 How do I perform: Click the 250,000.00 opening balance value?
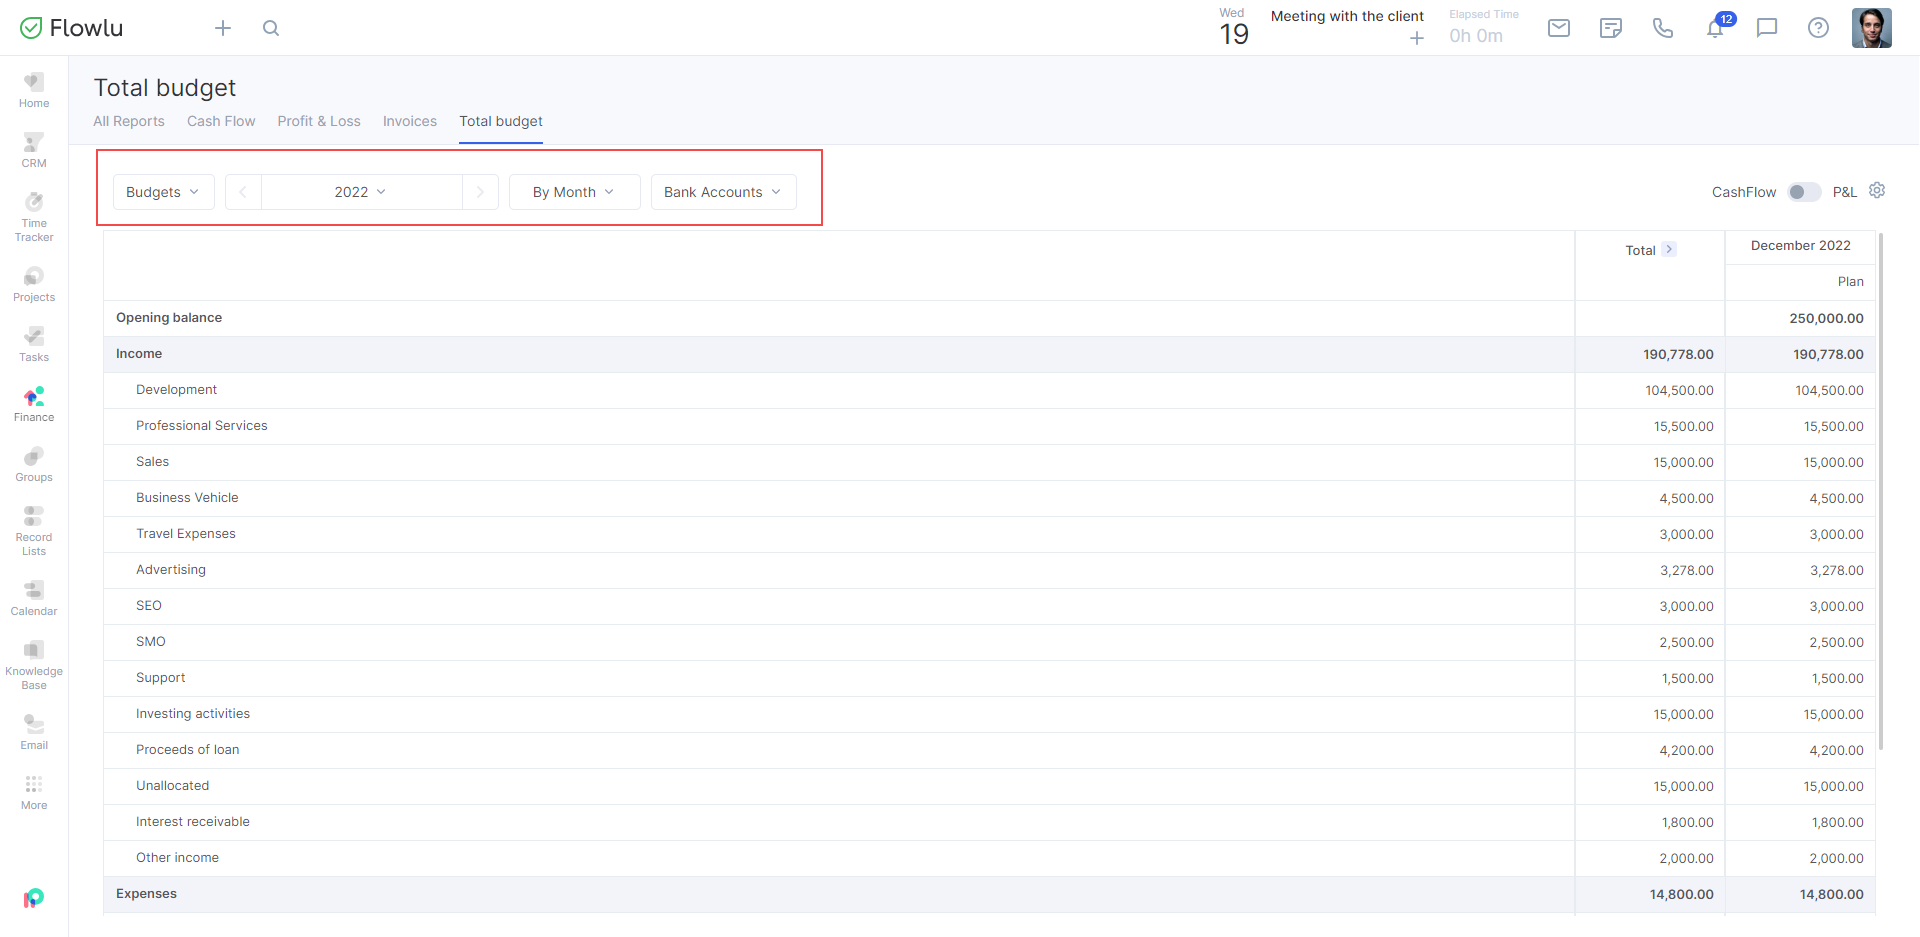click(x=1826, y=318)
